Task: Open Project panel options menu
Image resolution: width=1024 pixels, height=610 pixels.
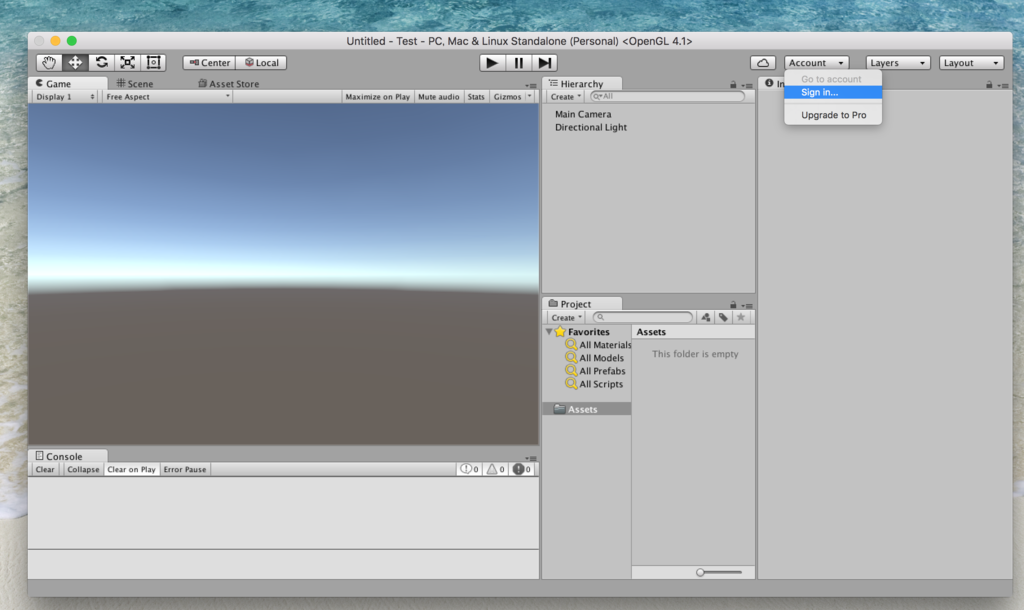Action: pyautogui.click(x=747, y=306)
